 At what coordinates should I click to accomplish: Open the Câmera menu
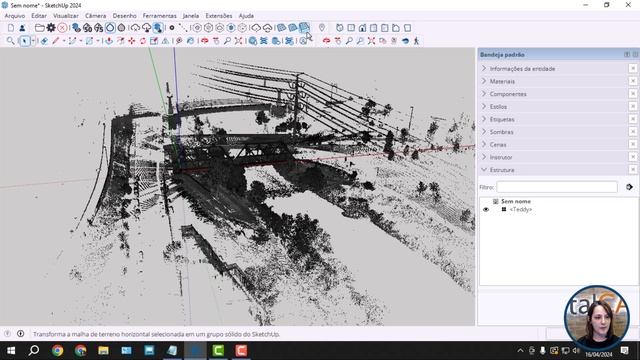(96, 16)
